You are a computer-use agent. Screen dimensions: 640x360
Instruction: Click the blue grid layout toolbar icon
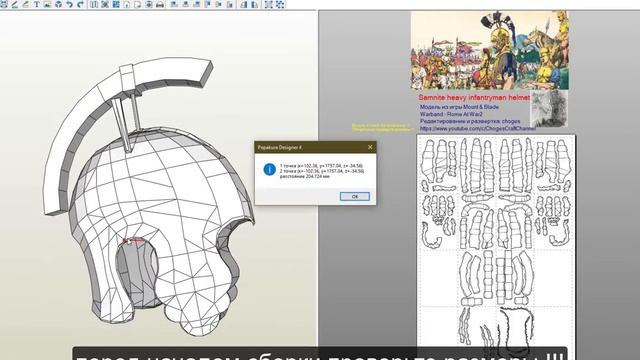pyautogui.click(x=116, y=4)
